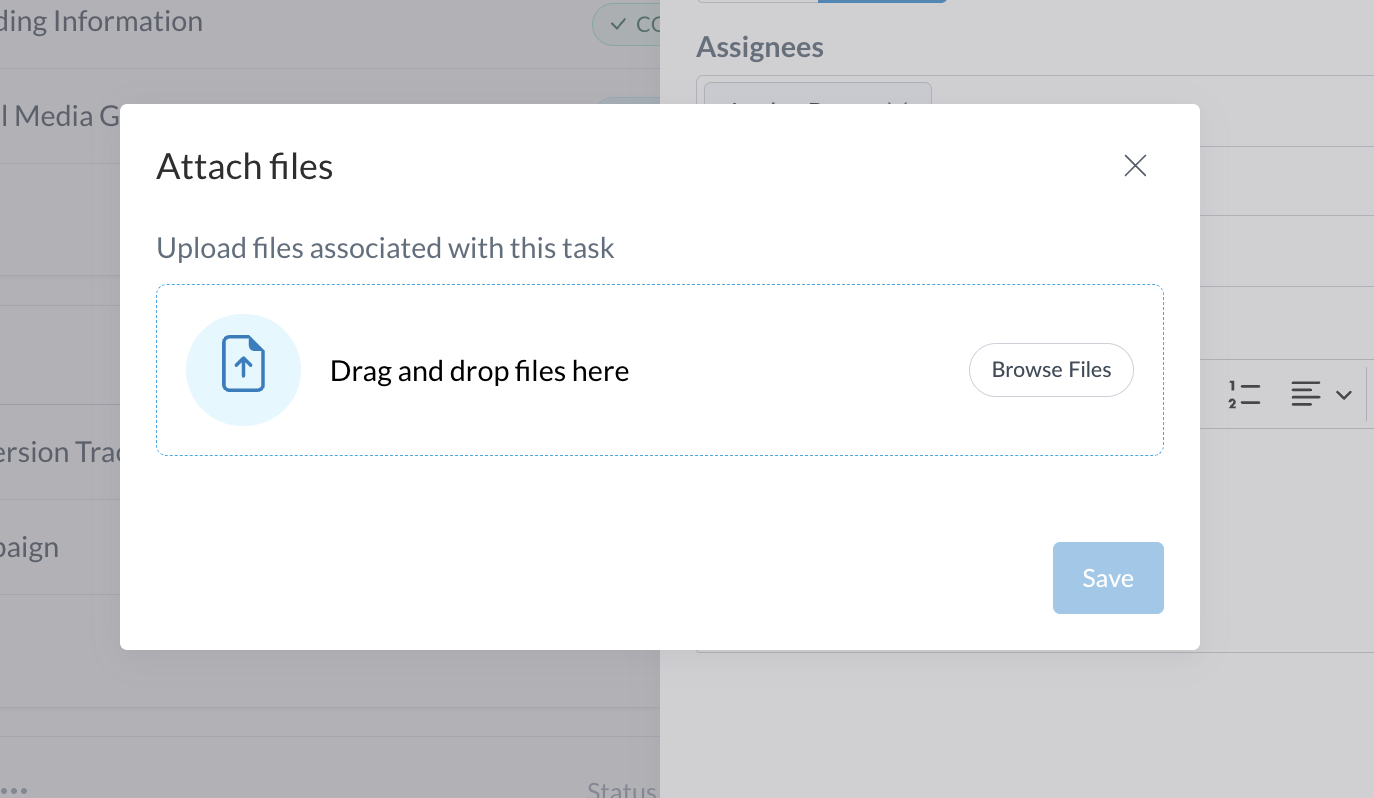This screenshot has width=1374, height=798.
Task: Click the numbered list formatting icon
Action: tap(1244, 395)
